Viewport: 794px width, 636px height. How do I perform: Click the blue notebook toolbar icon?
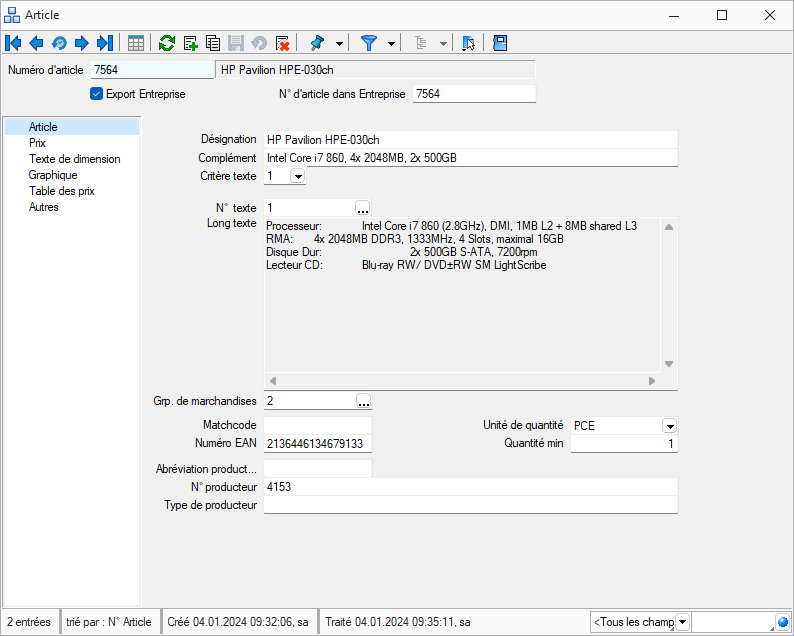tap(500, 43)
